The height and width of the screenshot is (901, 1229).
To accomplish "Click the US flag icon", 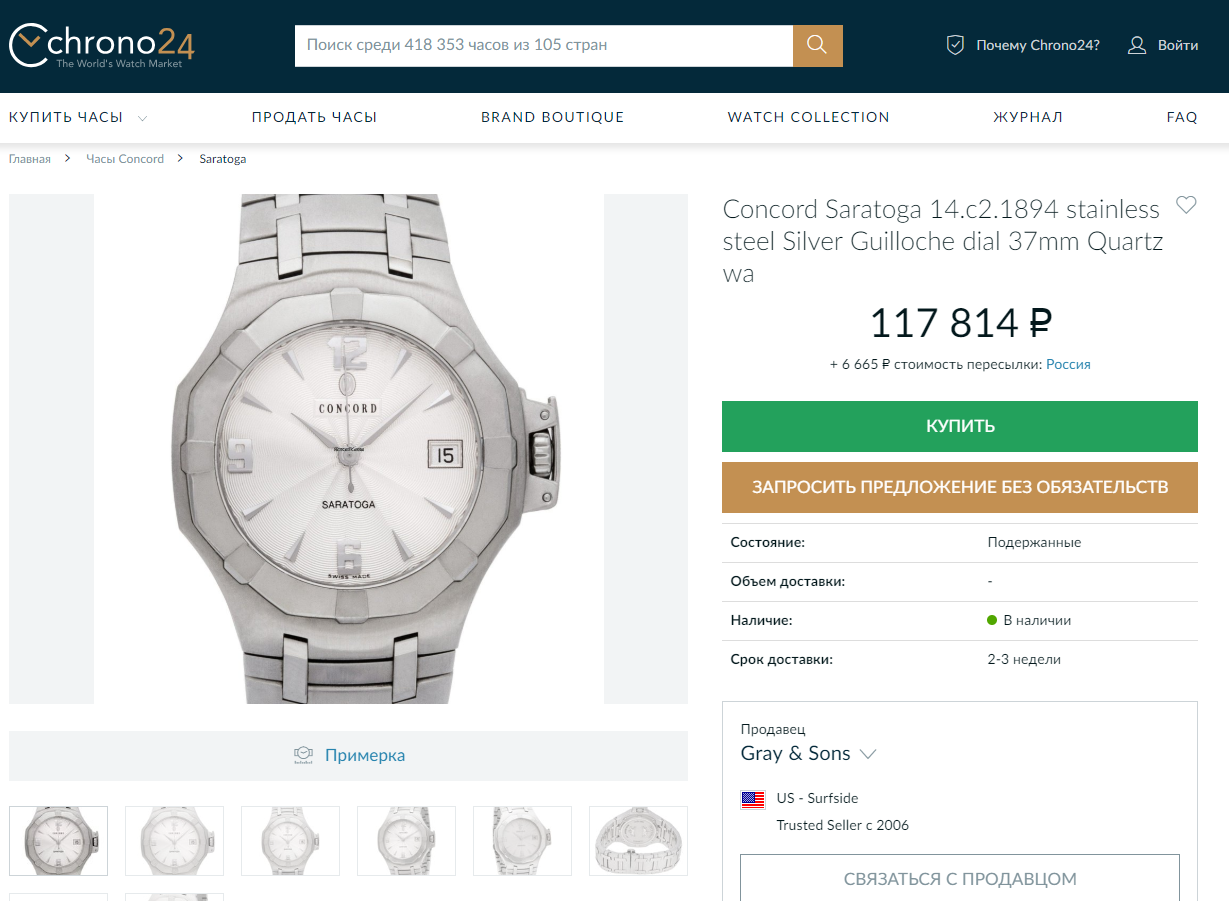I will [753, 799].
